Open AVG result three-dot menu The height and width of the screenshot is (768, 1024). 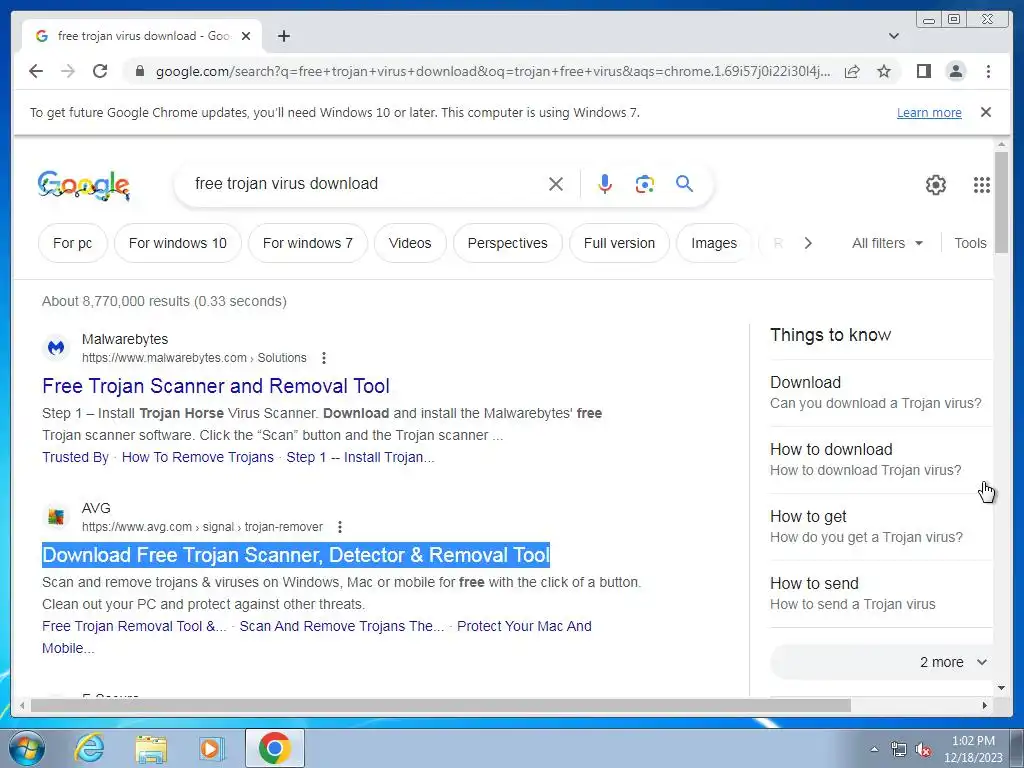click(x=340, y=527)
